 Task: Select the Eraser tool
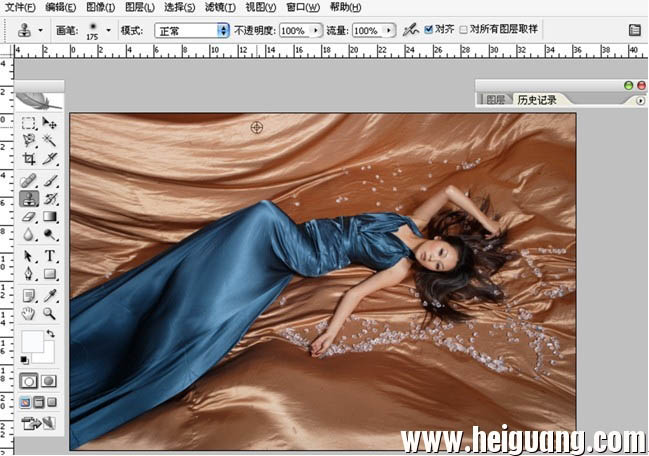pyautogui.click(x=29, y=216)
